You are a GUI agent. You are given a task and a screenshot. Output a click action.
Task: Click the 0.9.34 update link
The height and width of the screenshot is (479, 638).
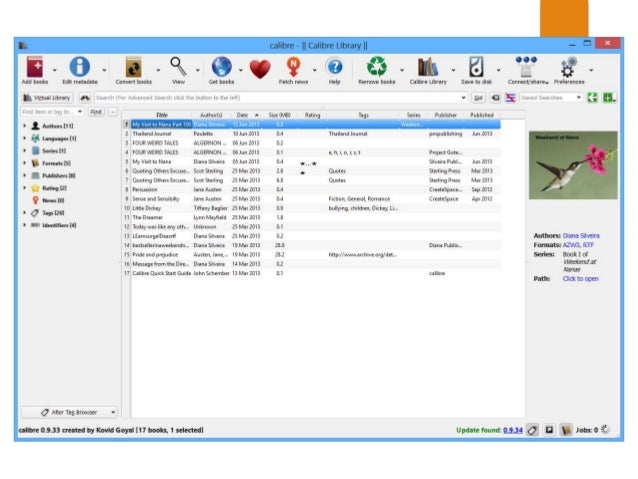pos(513,430)
